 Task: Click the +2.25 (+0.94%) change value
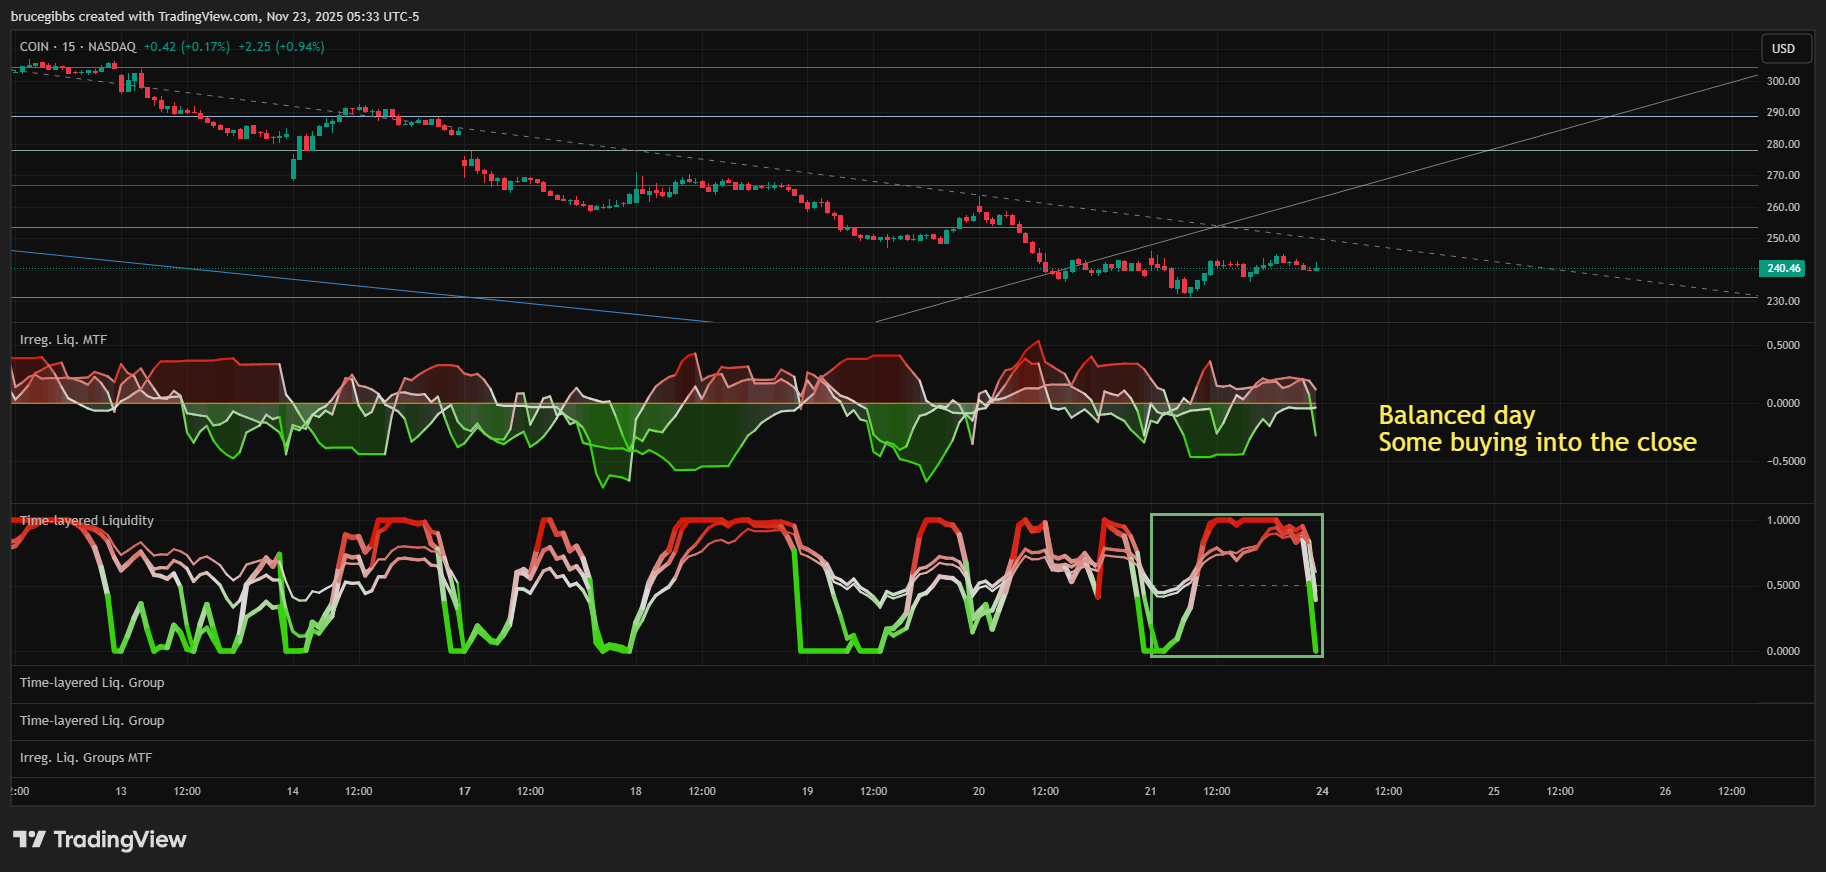click(x=281, y=47)
